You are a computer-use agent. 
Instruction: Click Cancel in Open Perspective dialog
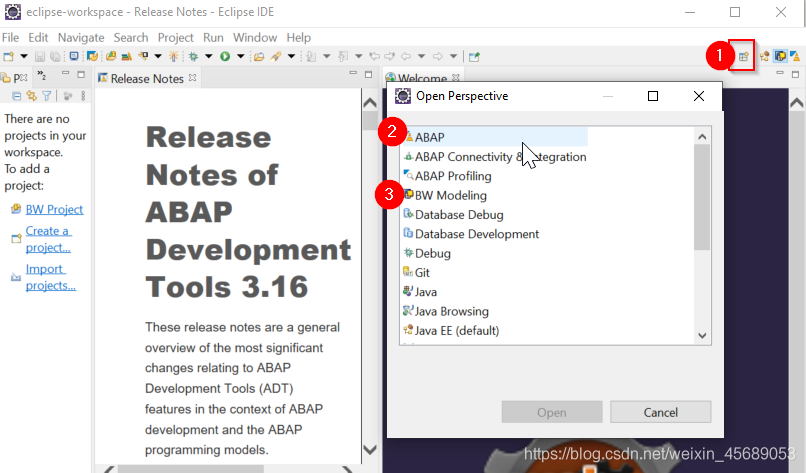click(661, 412)
